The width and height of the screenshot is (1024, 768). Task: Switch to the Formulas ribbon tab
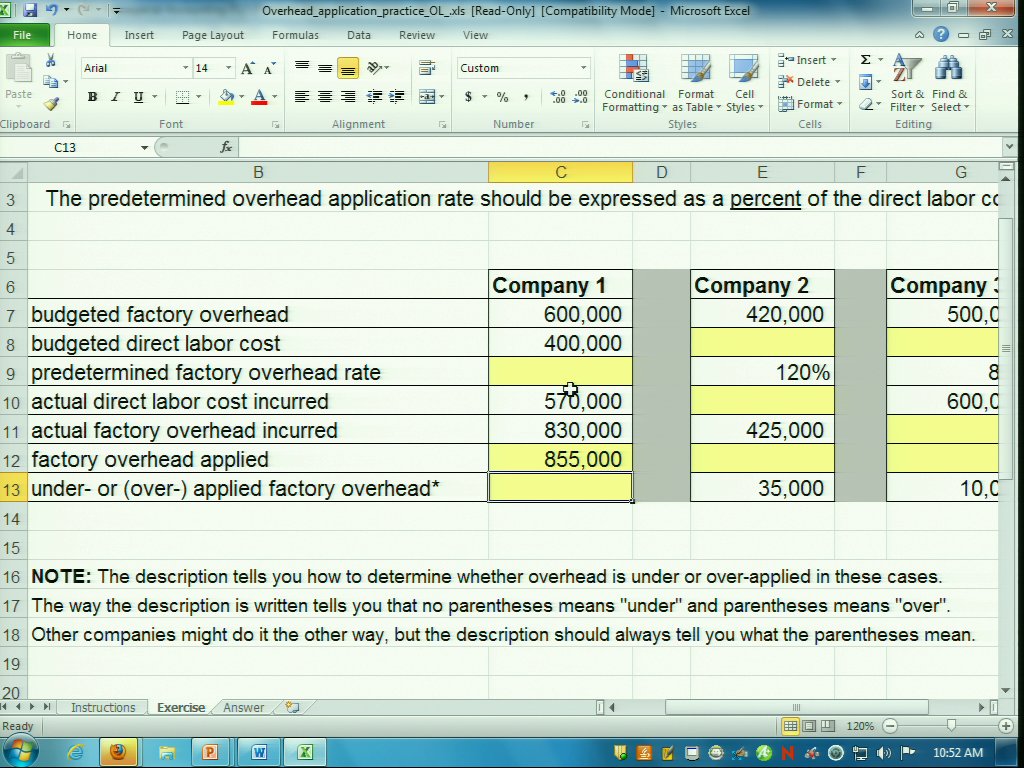click(295, 35)
